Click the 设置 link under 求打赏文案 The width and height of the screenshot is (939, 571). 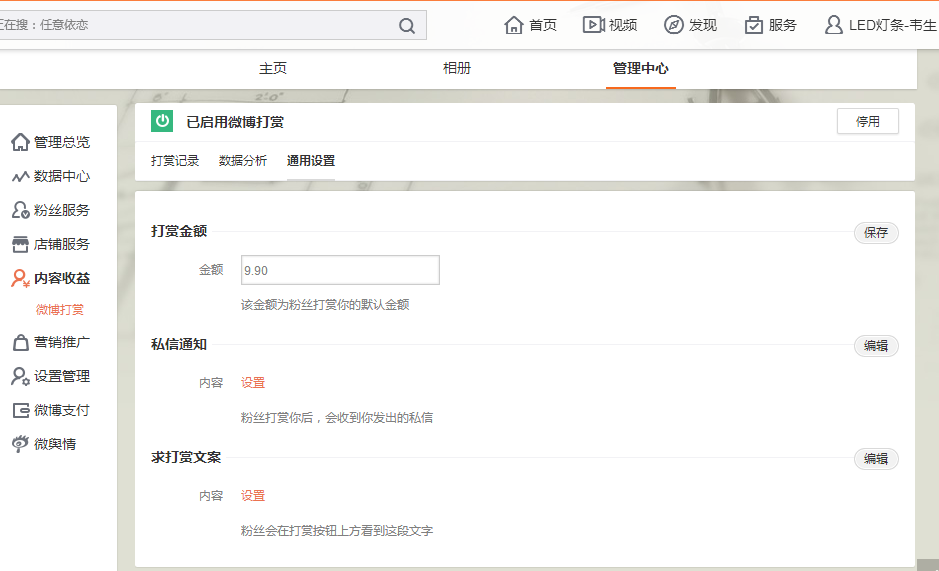(x=253, y=496)
